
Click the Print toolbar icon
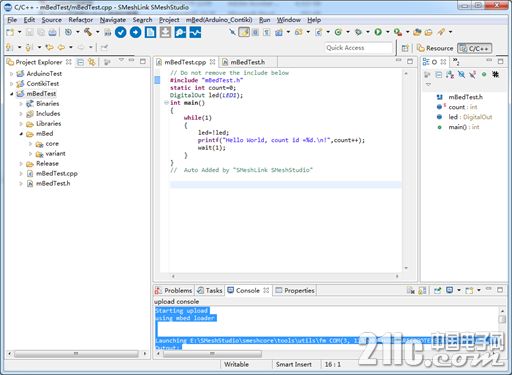(52, 32)
